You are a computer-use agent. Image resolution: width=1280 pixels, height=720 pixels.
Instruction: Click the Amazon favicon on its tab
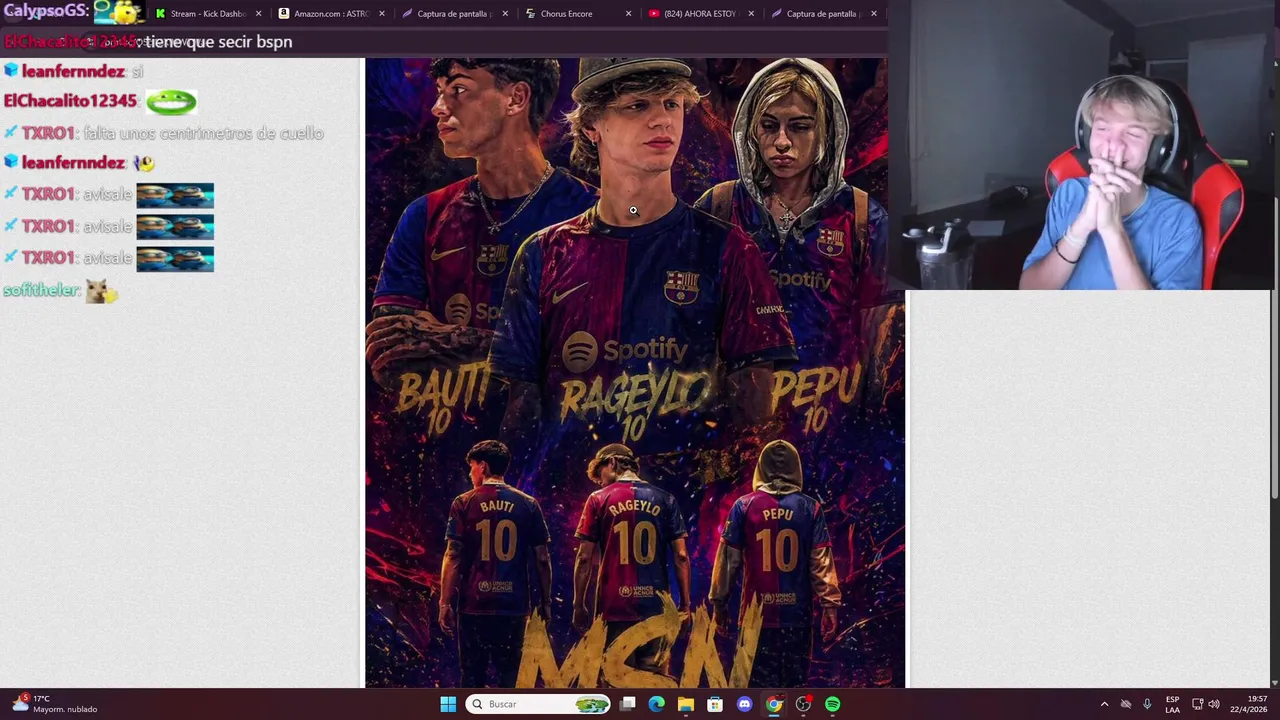[284, 14]
